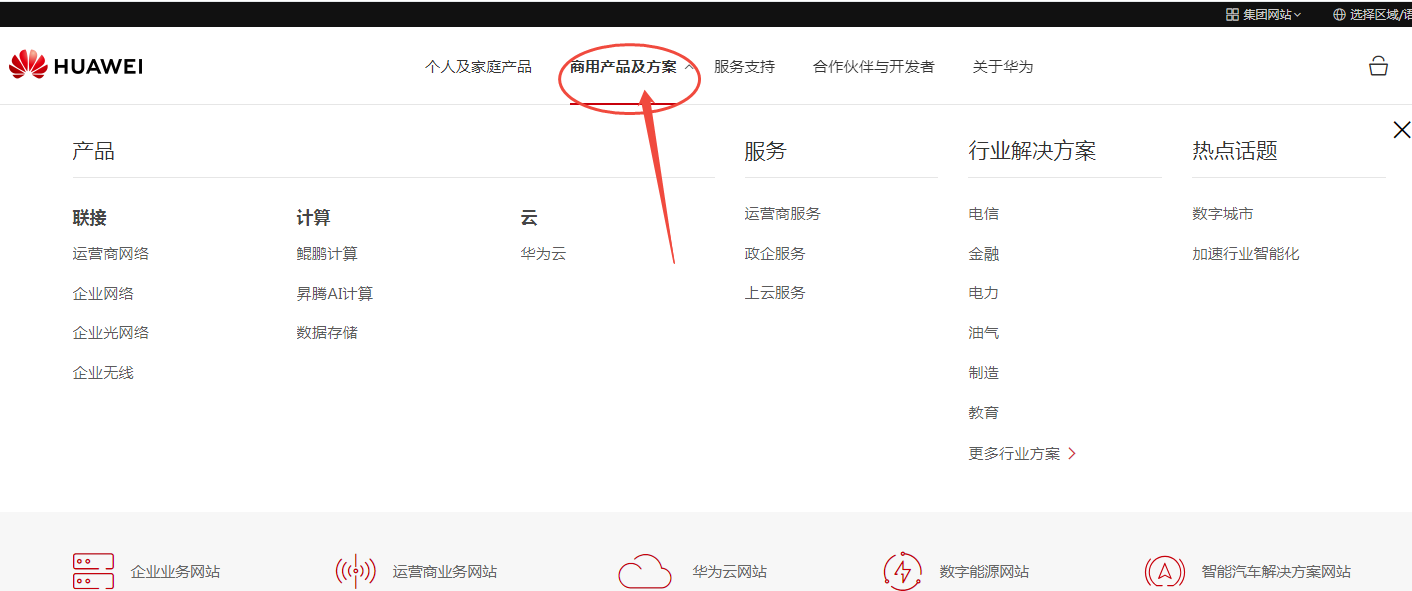Go to 数据存储
This screenshot has width=1412, height=591.
[x=327, y=332]
